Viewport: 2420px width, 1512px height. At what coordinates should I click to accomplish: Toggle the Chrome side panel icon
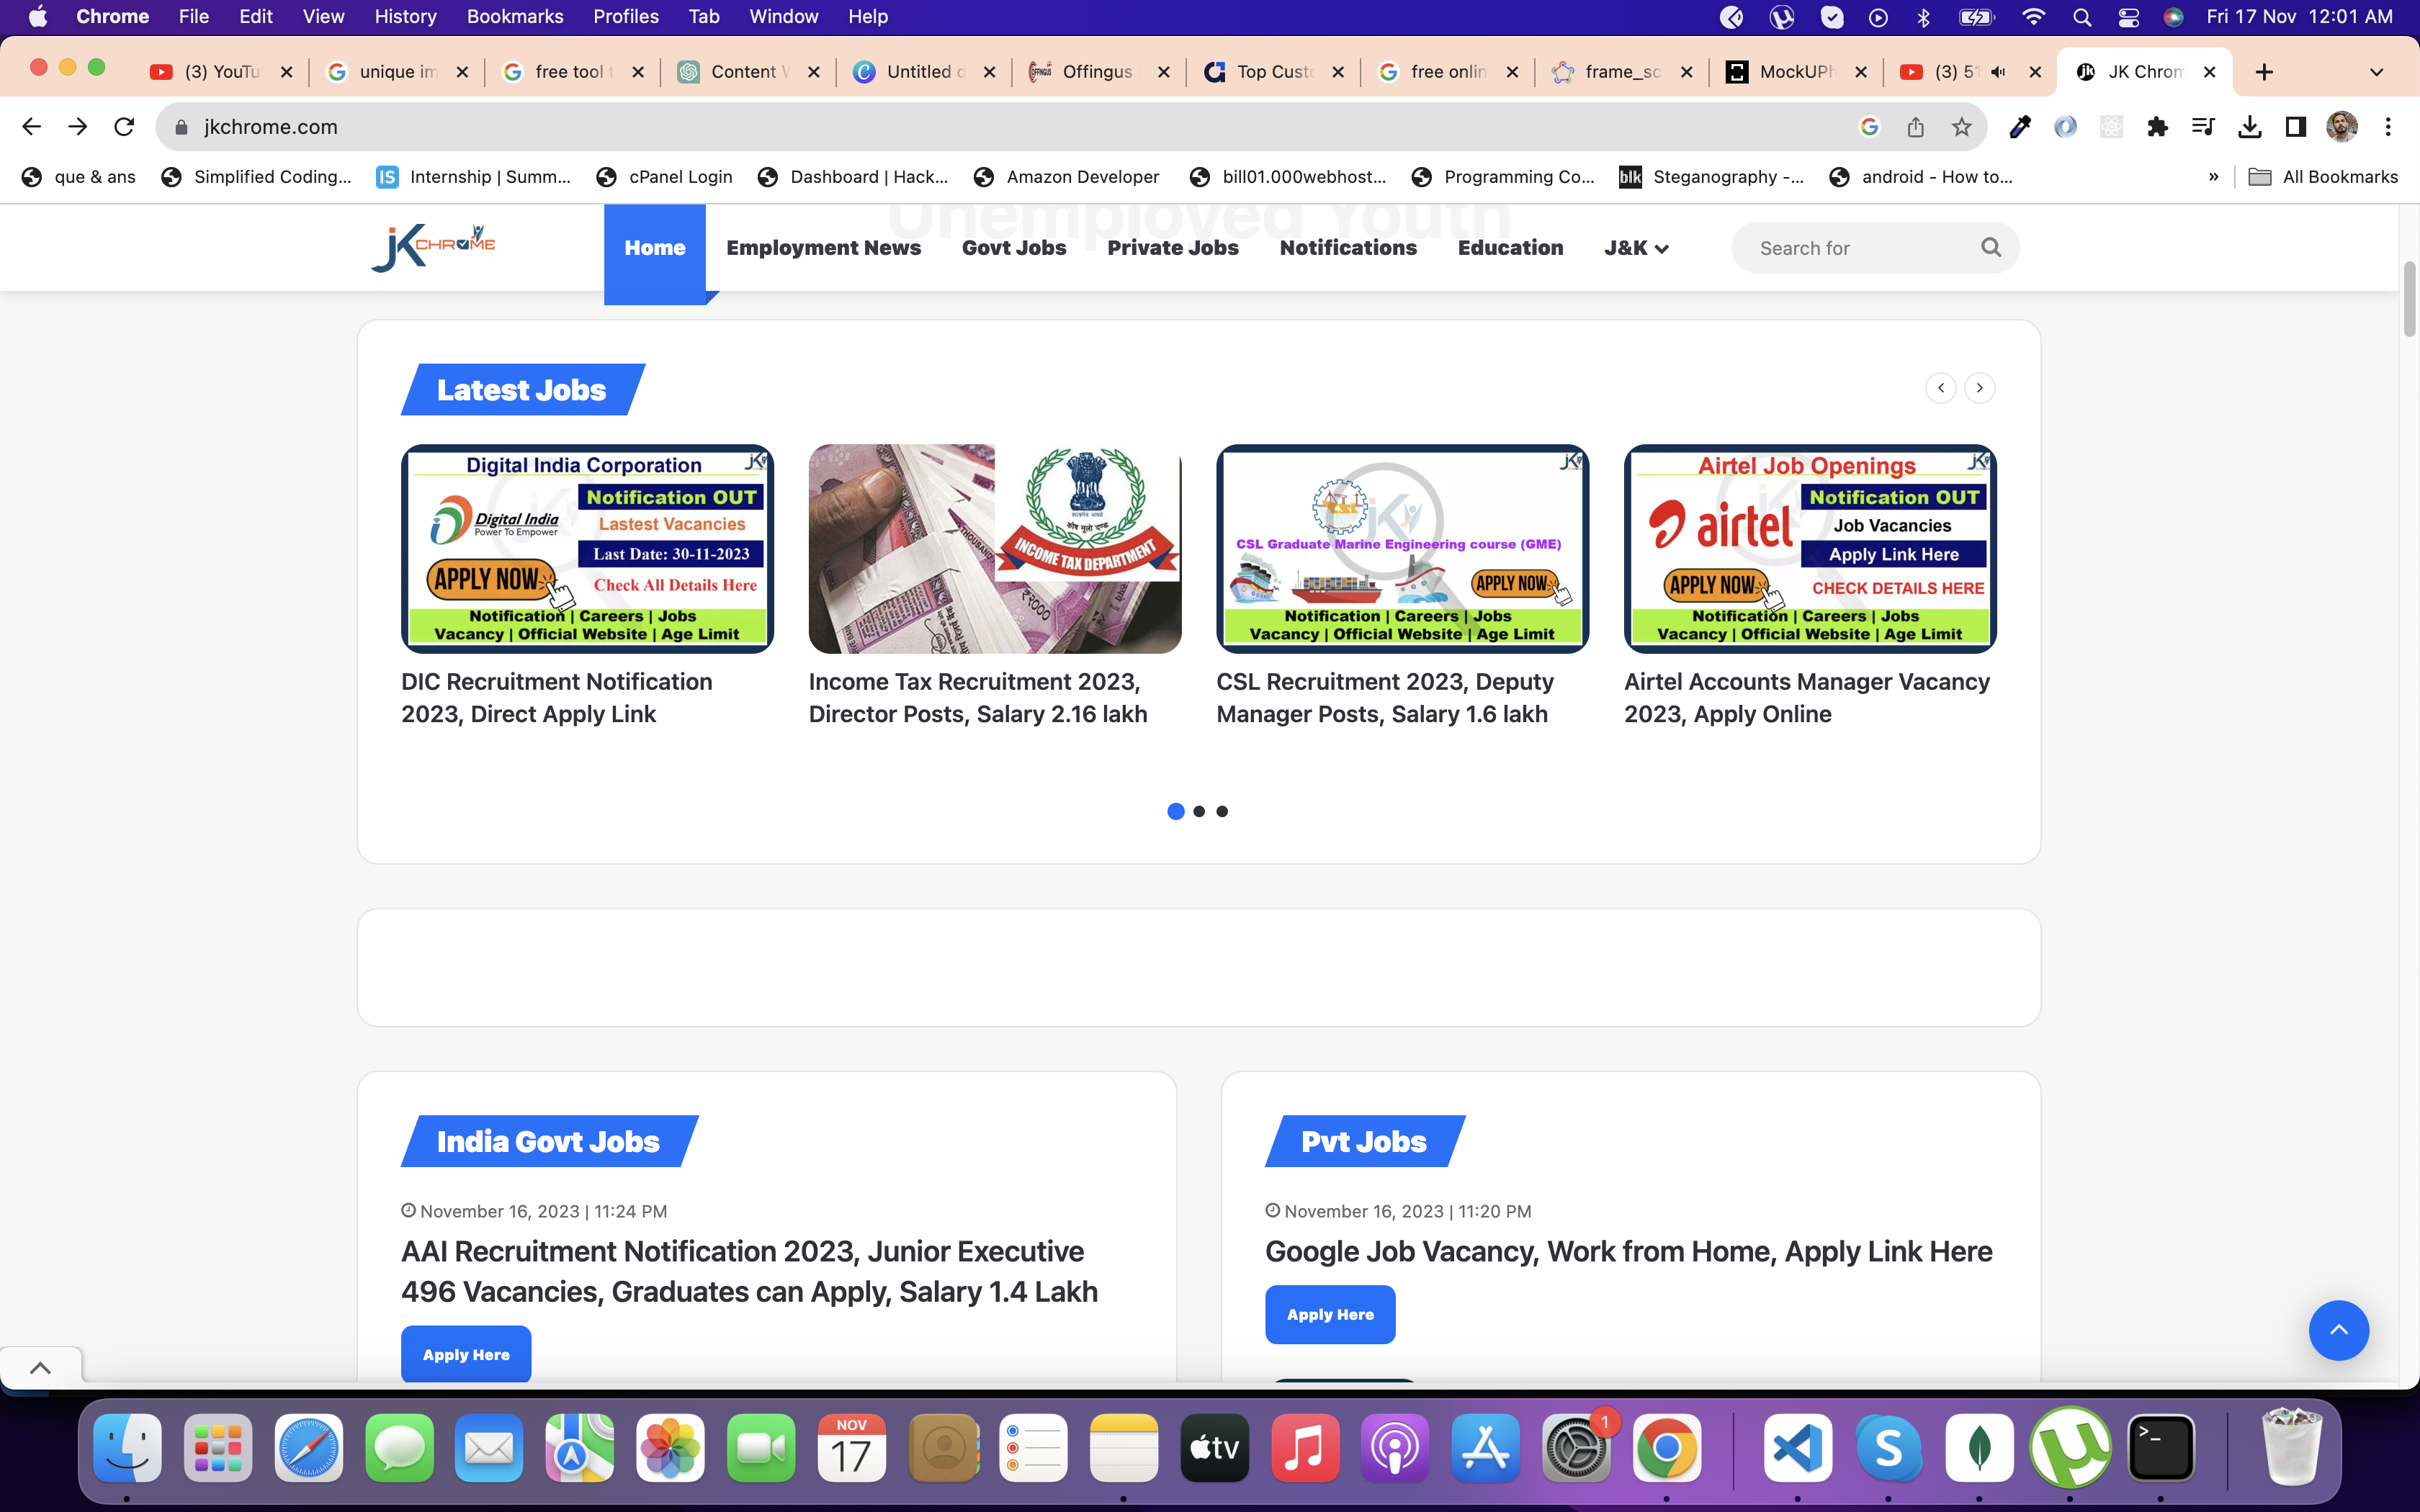2296,127
